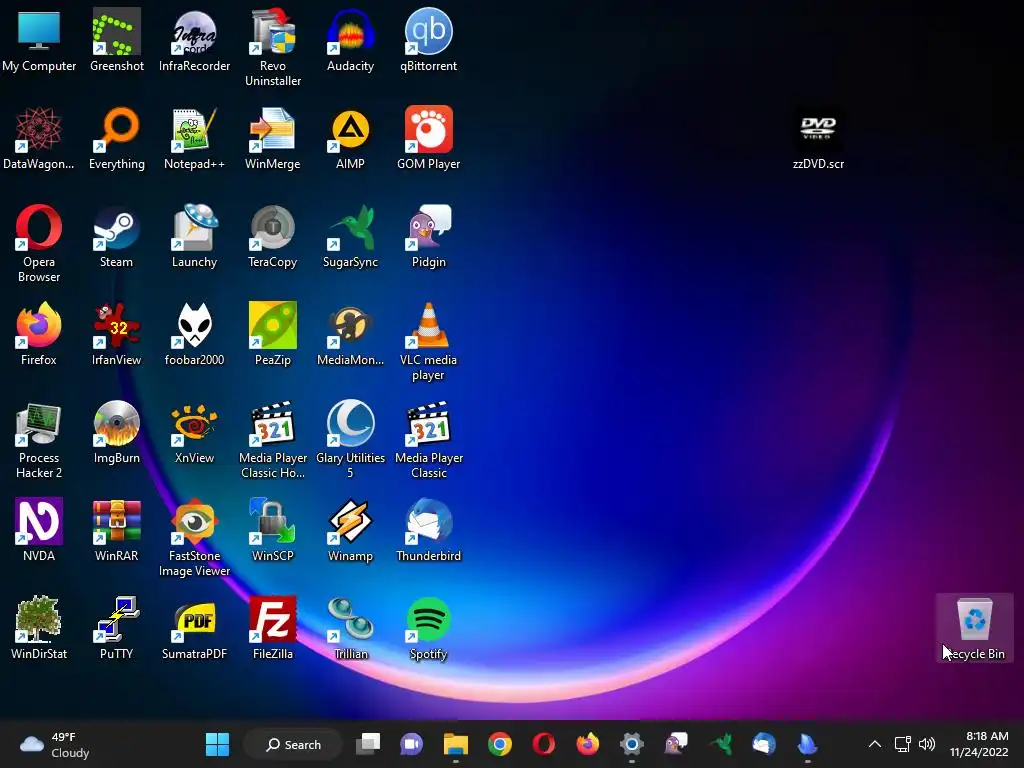Launch Firefox from the taskbar
Screen dimensions: 1024x768
pyautogui.click(x=588, y=744)
